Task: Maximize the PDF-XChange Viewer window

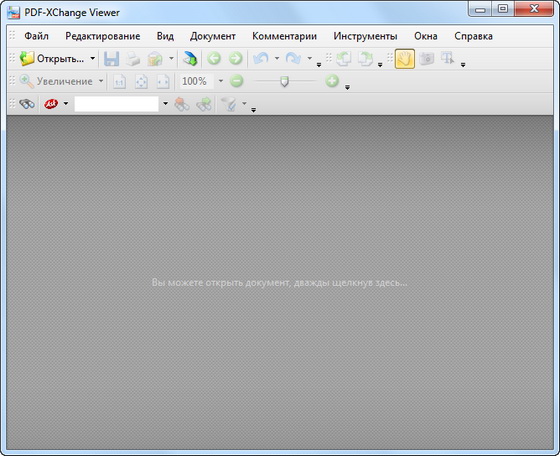Action: [x=503, y=9]
